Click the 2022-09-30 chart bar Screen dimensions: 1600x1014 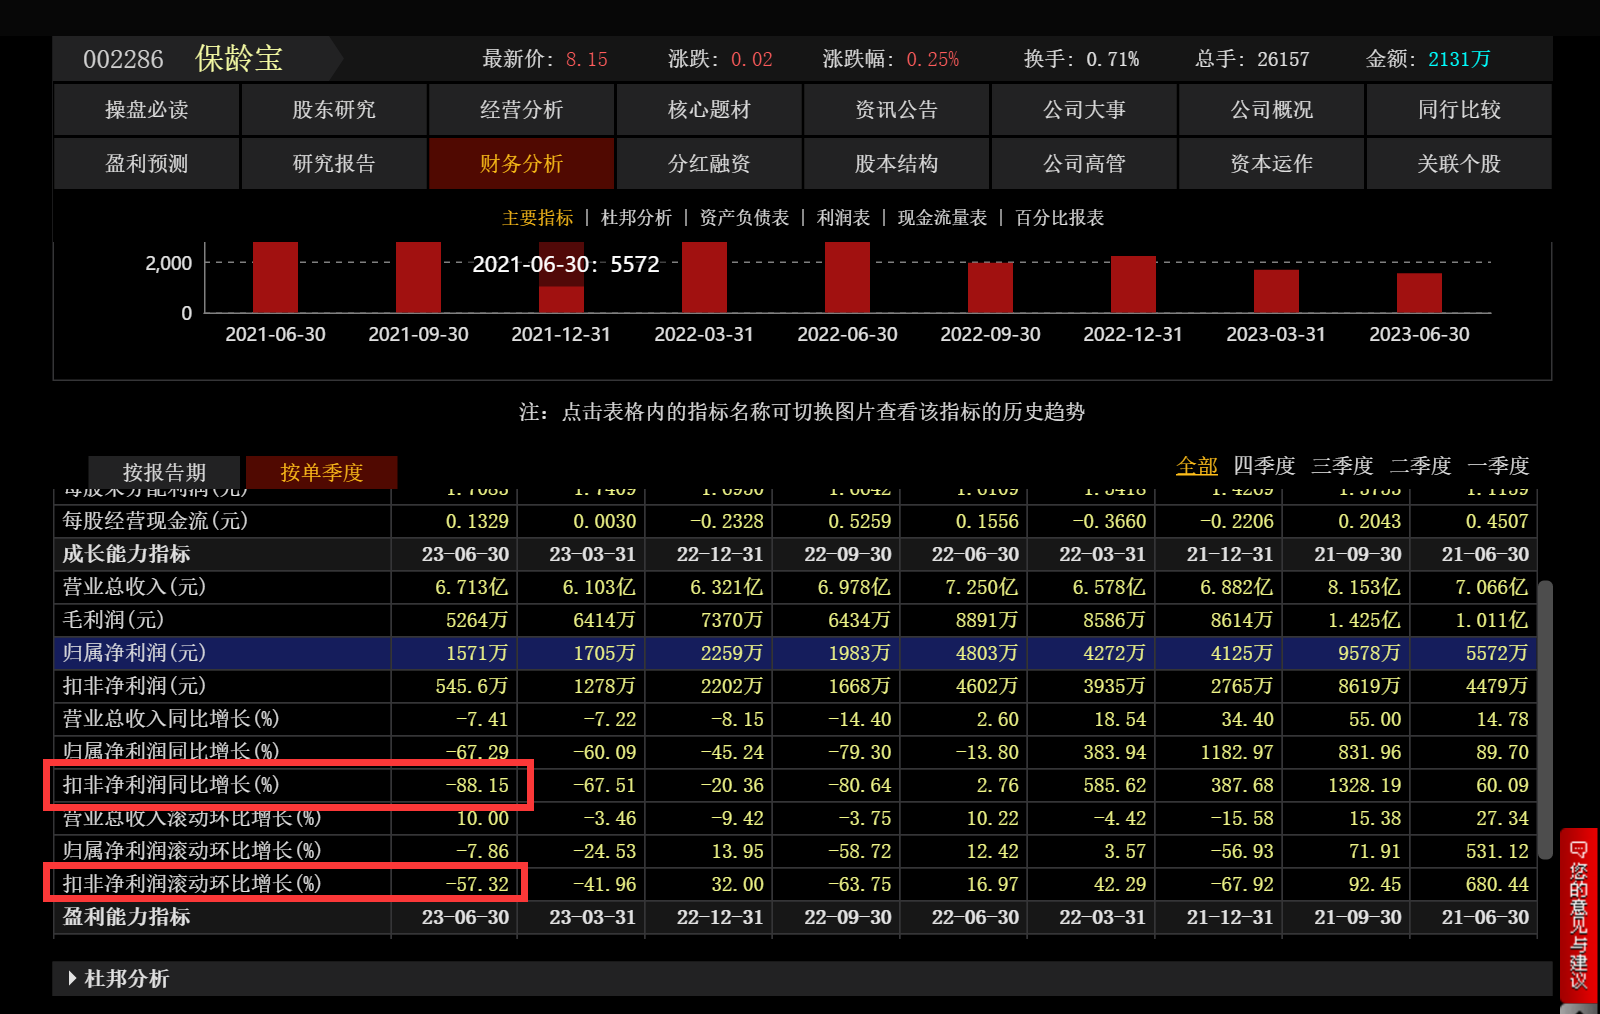(990, 288)
